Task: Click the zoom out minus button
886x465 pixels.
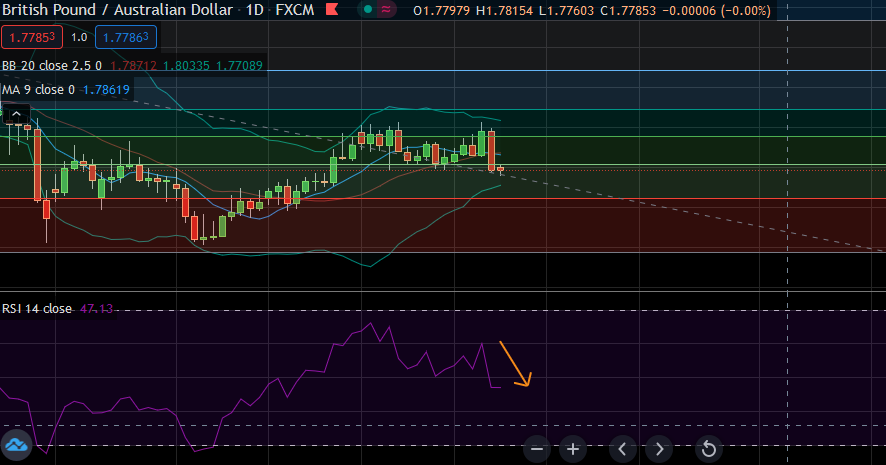Action: (537, 448)
